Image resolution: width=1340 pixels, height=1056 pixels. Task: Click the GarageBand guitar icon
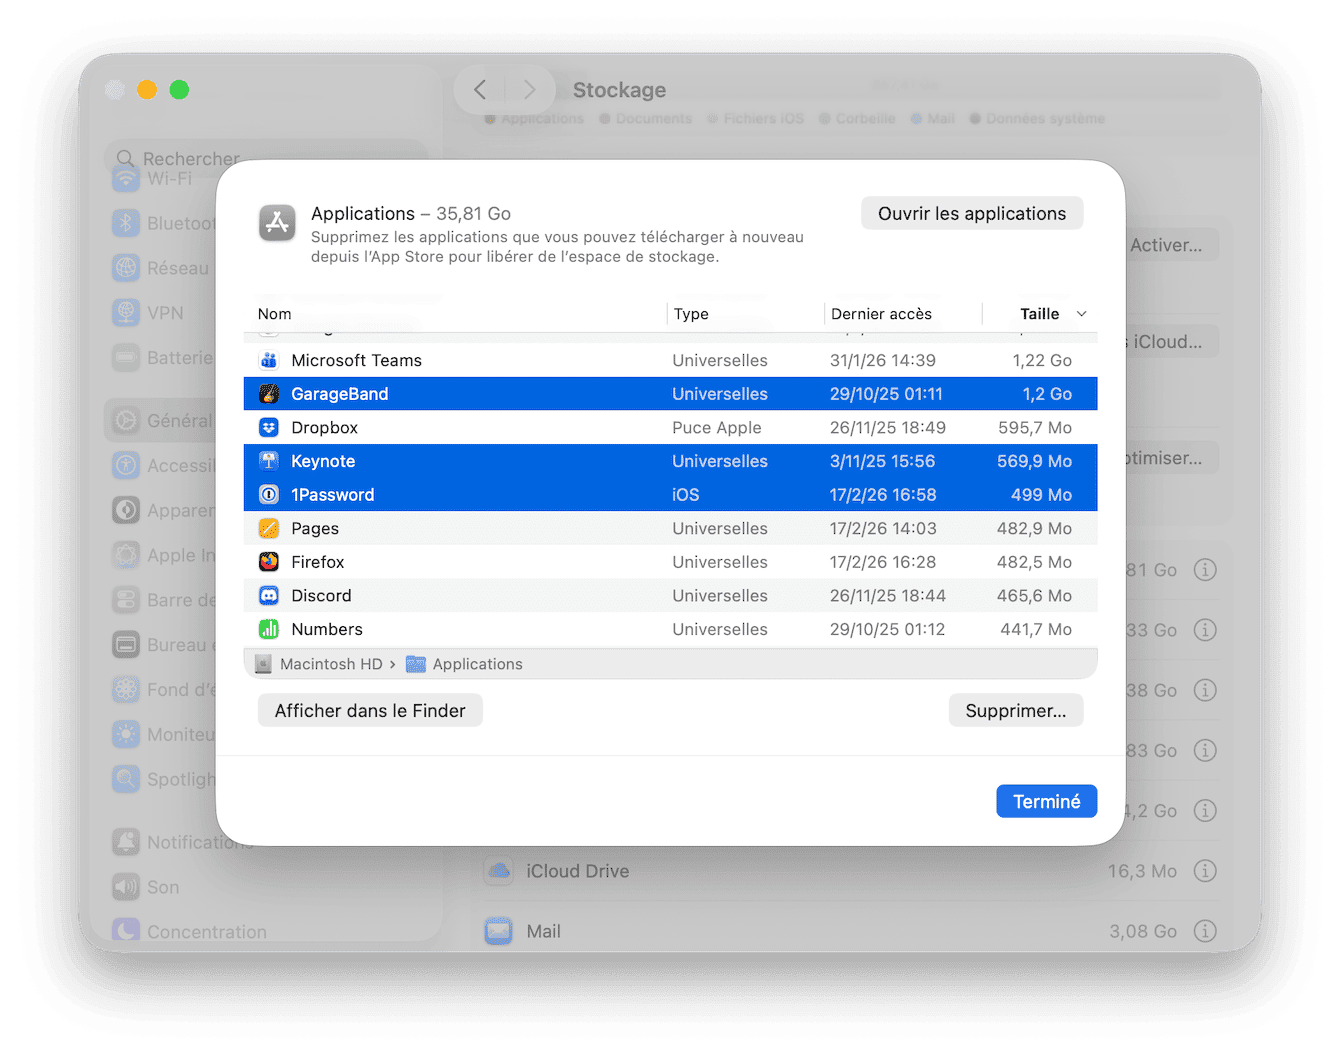(269, 394)
